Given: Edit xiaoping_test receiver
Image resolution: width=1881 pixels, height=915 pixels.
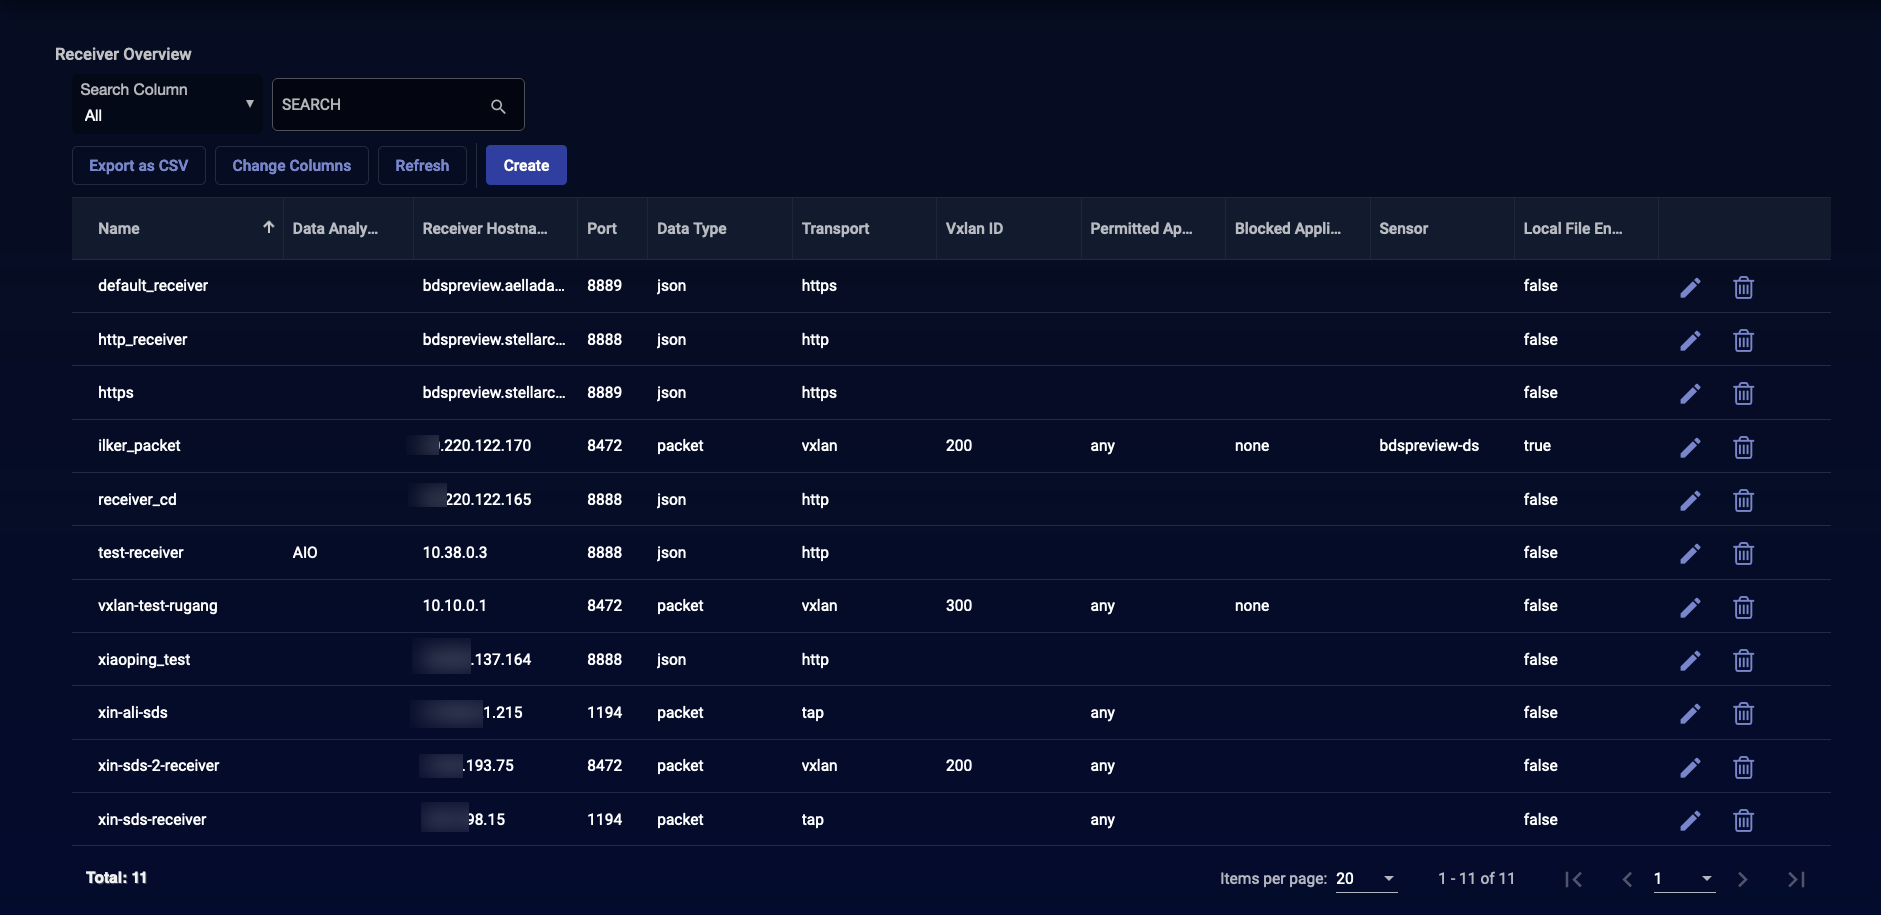Looking at the screenshot, I should coord(1690,661).
